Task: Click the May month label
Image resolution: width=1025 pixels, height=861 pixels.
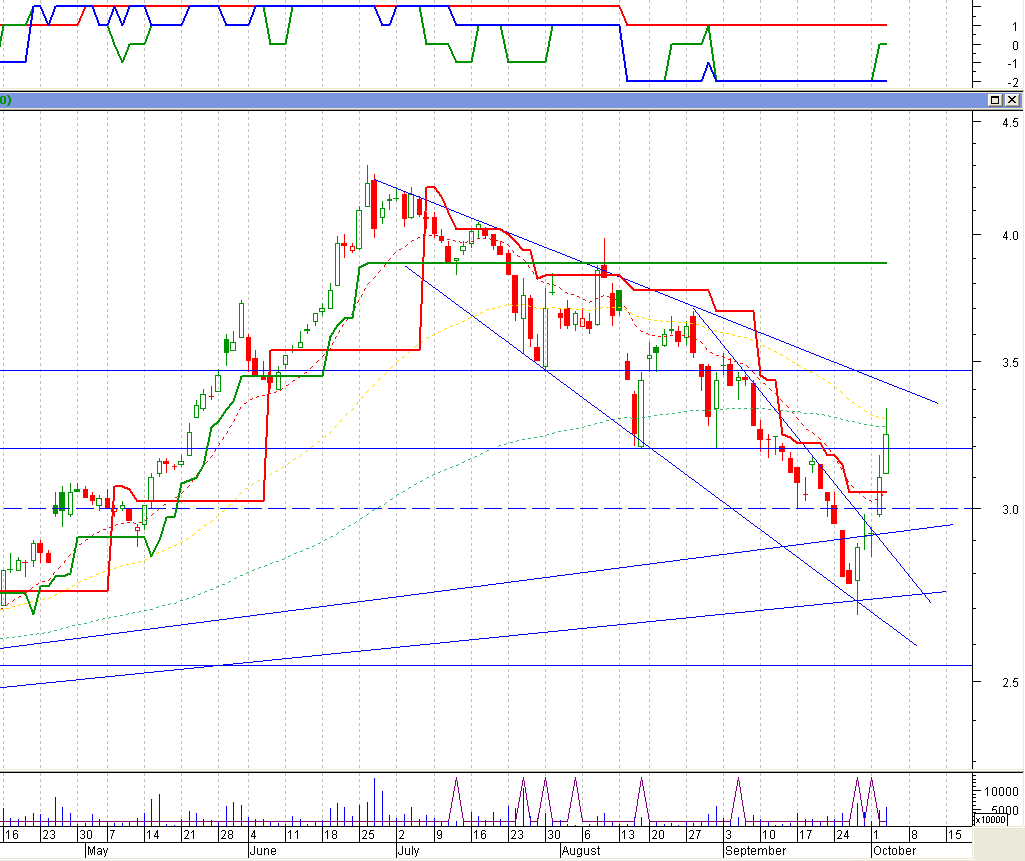Action: pyautogui.click(x=97, y=851)
